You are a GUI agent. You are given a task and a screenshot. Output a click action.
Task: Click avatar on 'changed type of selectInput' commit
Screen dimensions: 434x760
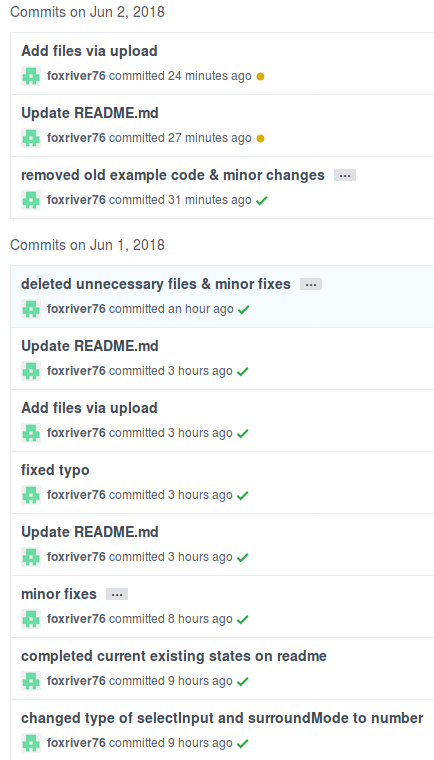click(x=31, y=743)
